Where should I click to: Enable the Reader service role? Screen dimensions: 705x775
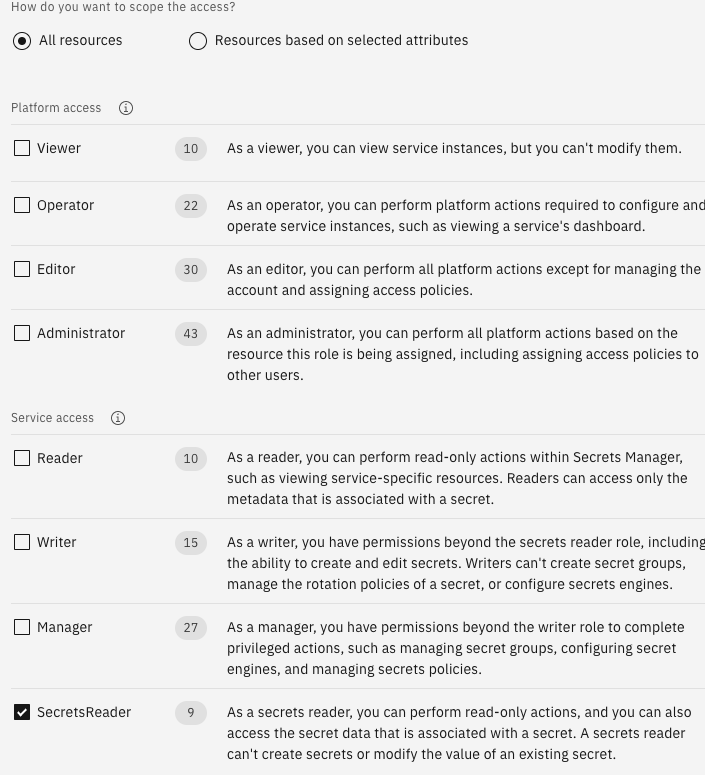tap(22, 458)
